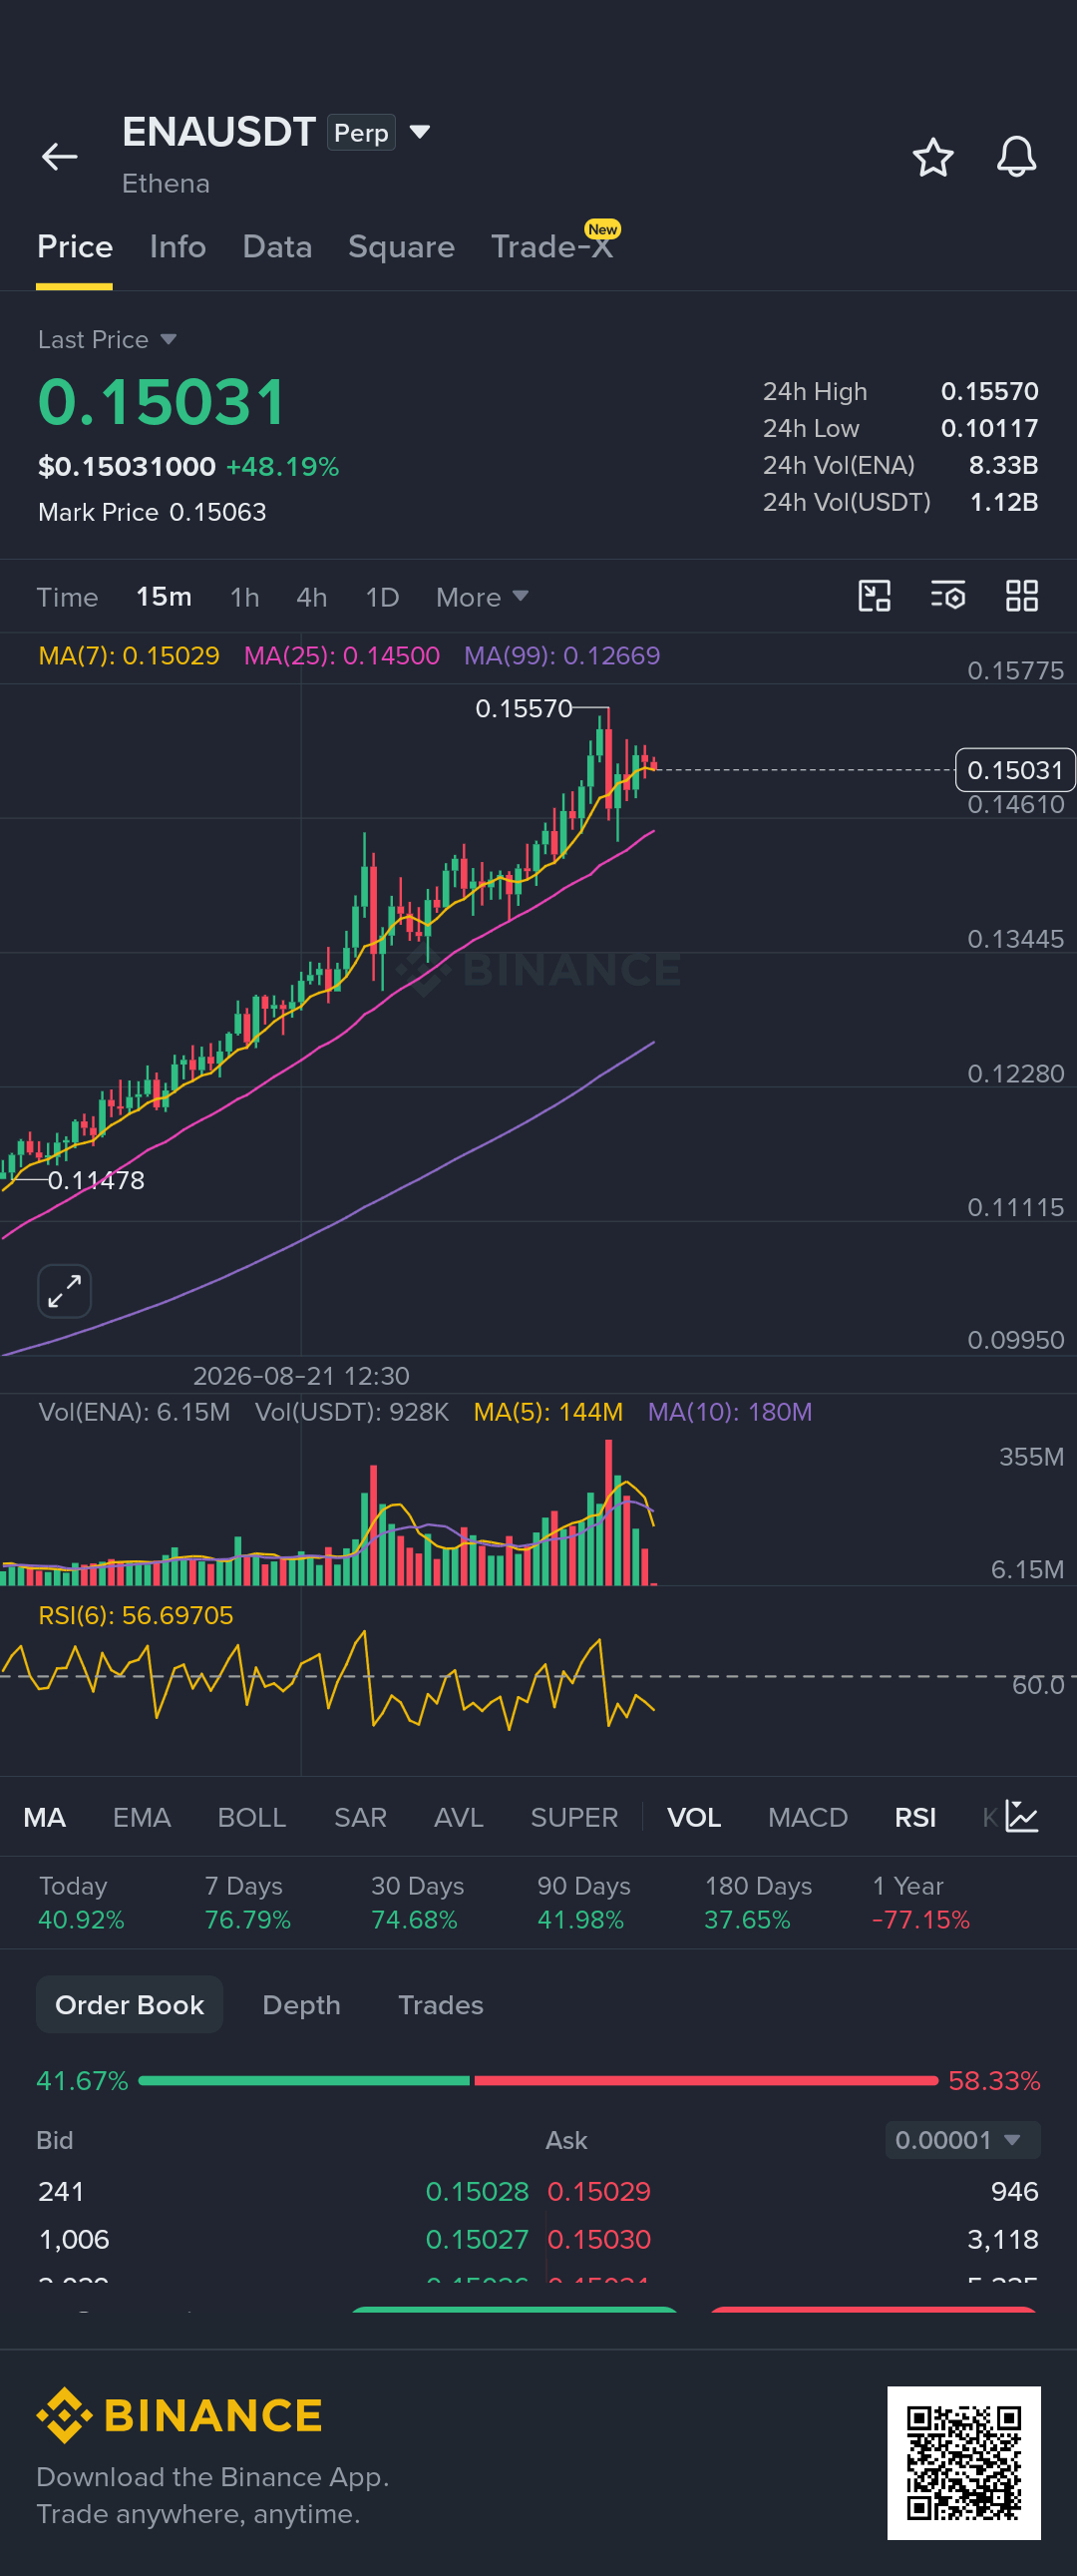
Task: Tap ask price 0.15029
Action: click(599, 2191)
